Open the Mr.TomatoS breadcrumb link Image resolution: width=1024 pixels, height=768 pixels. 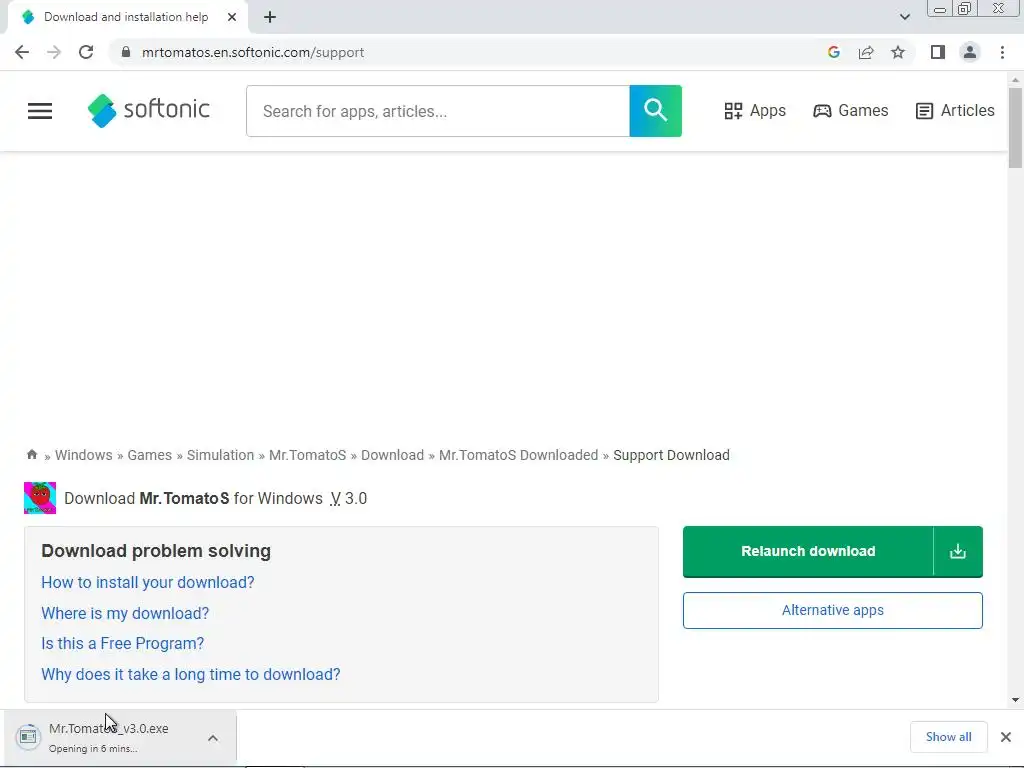point(308,455)
